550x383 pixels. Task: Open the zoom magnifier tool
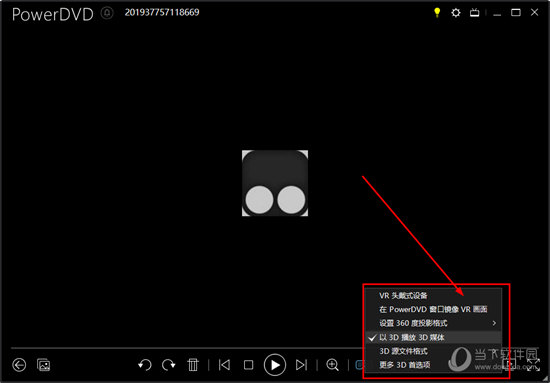[x=332, y=365]
